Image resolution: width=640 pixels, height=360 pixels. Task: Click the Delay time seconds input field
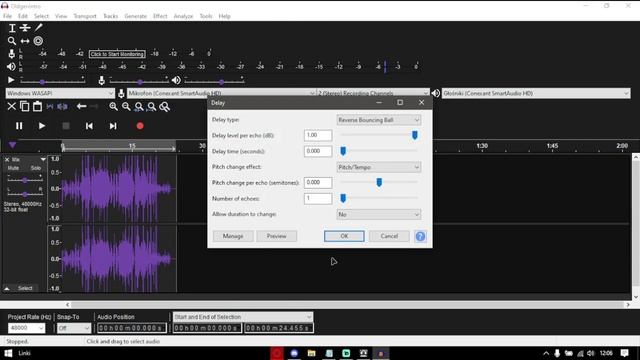(318, 151)
